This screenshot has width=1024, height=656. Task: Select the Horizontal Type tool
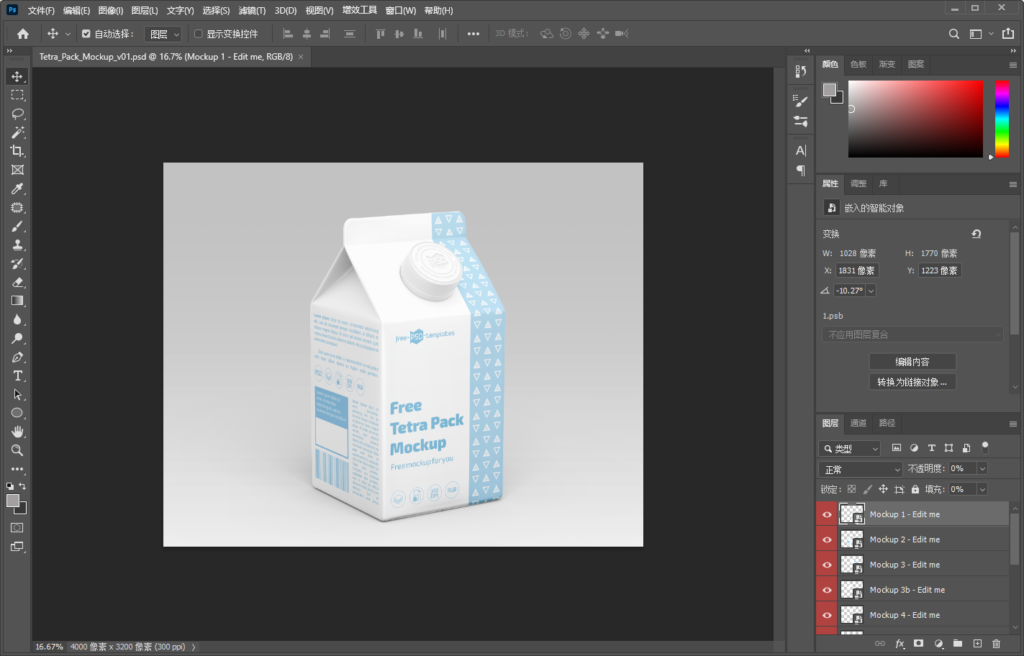point(17,376)
